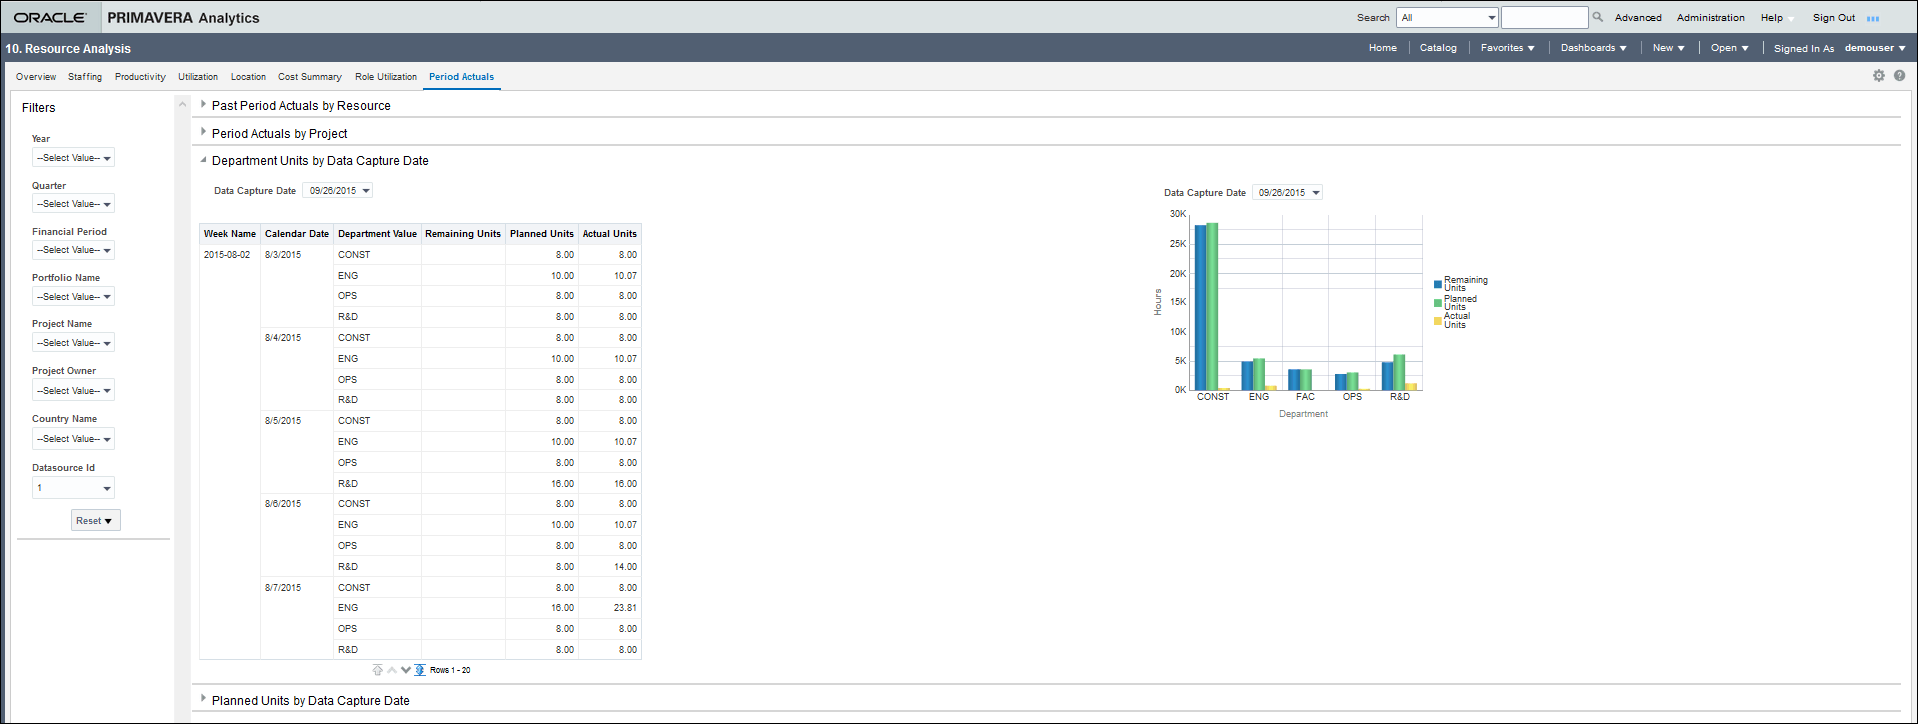Open the Quarter filter dropdown
Viewport: 1918px width, 724px height.
(x=74, y=204)
